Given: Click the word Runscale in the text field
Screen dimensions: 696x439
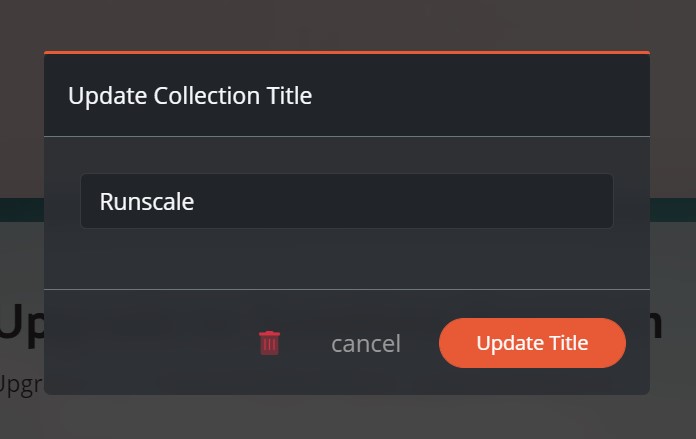Looking at the screenshot, I should (x=147, y=202).
